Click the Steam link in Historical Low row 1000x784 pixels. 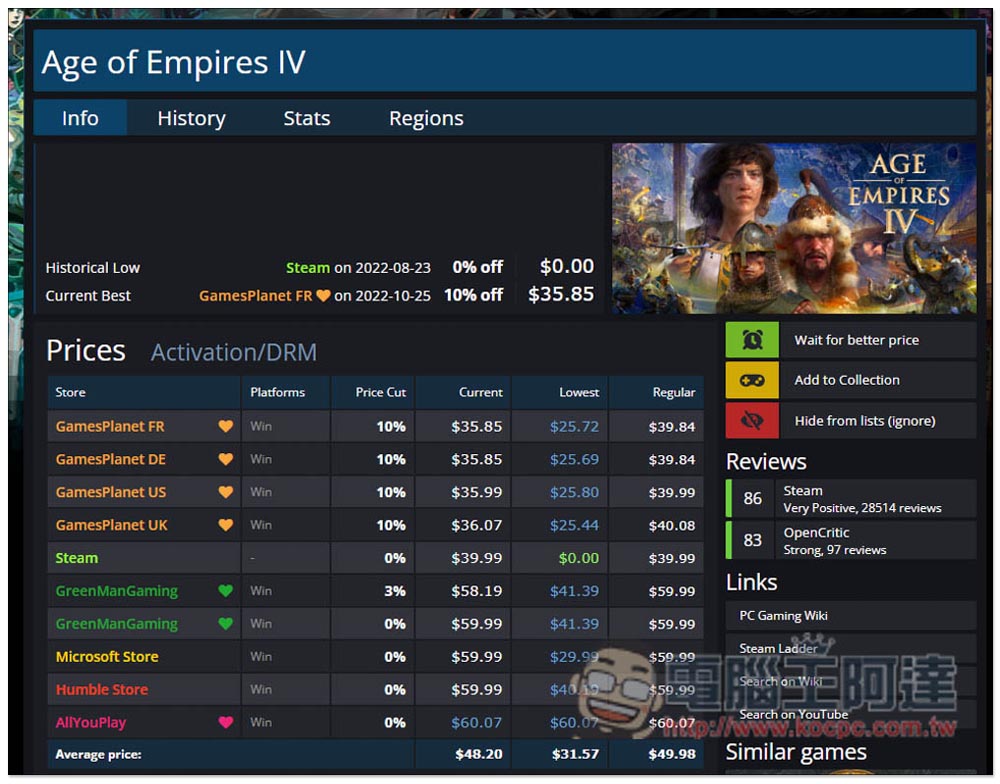(x=307, y=267)
